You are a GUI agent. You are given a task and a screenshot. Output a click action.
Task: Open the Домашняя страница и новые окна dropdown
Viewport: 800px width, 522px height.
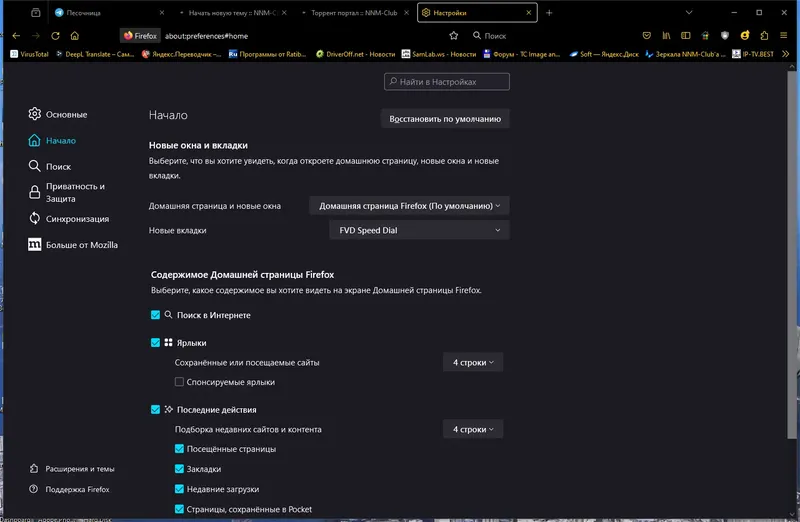409,205
